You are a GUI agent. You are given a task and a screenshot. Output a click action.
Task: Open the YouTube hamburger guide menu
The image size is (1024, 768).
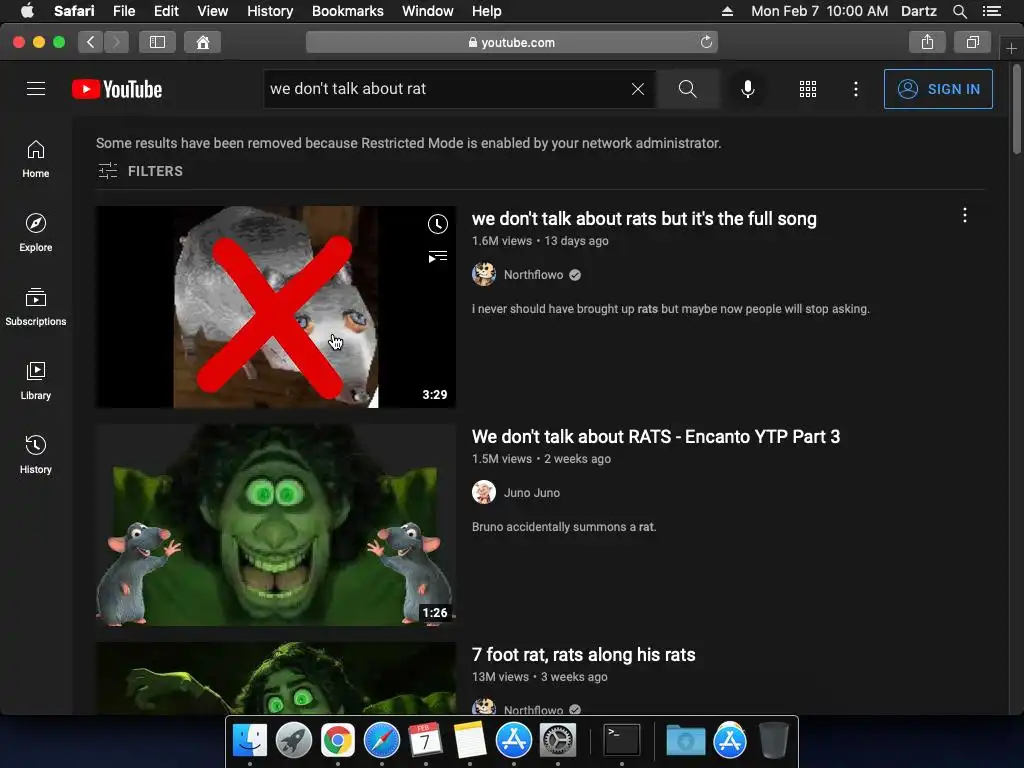pyautogui.click(x=36, y=89)
